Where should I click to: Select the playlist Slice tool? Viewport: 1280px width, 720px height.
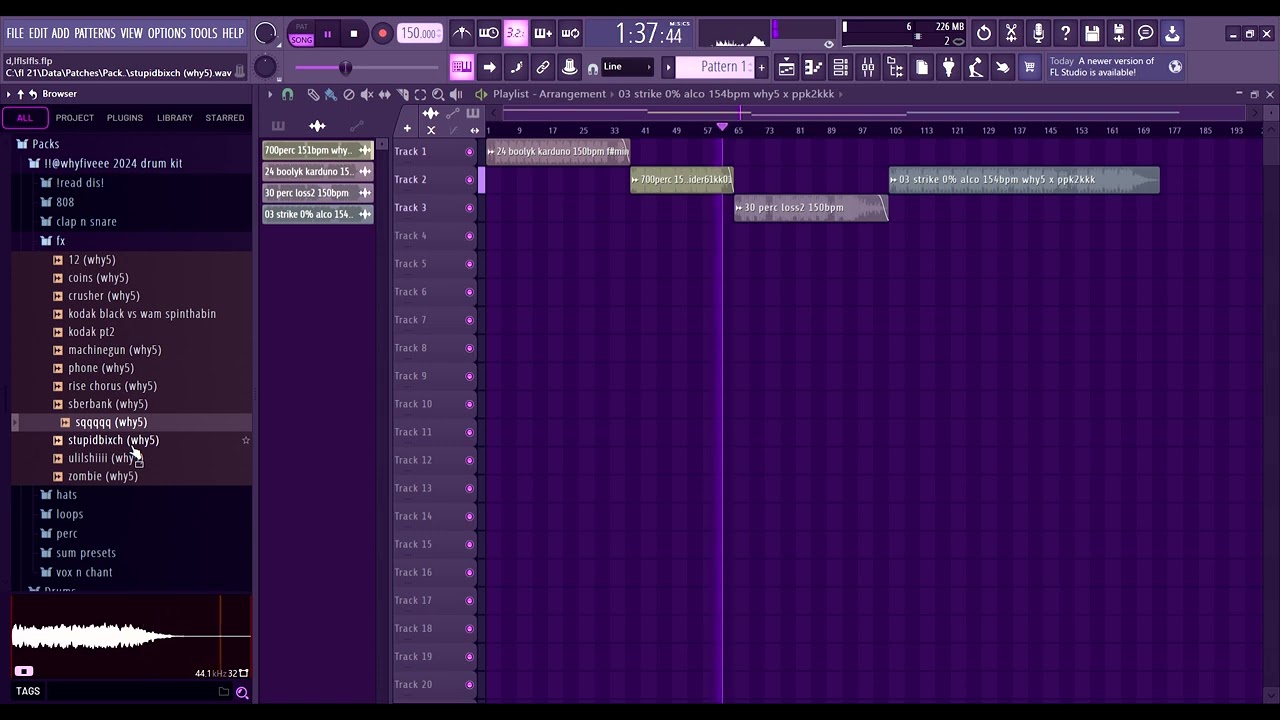[x=403, y=94]
